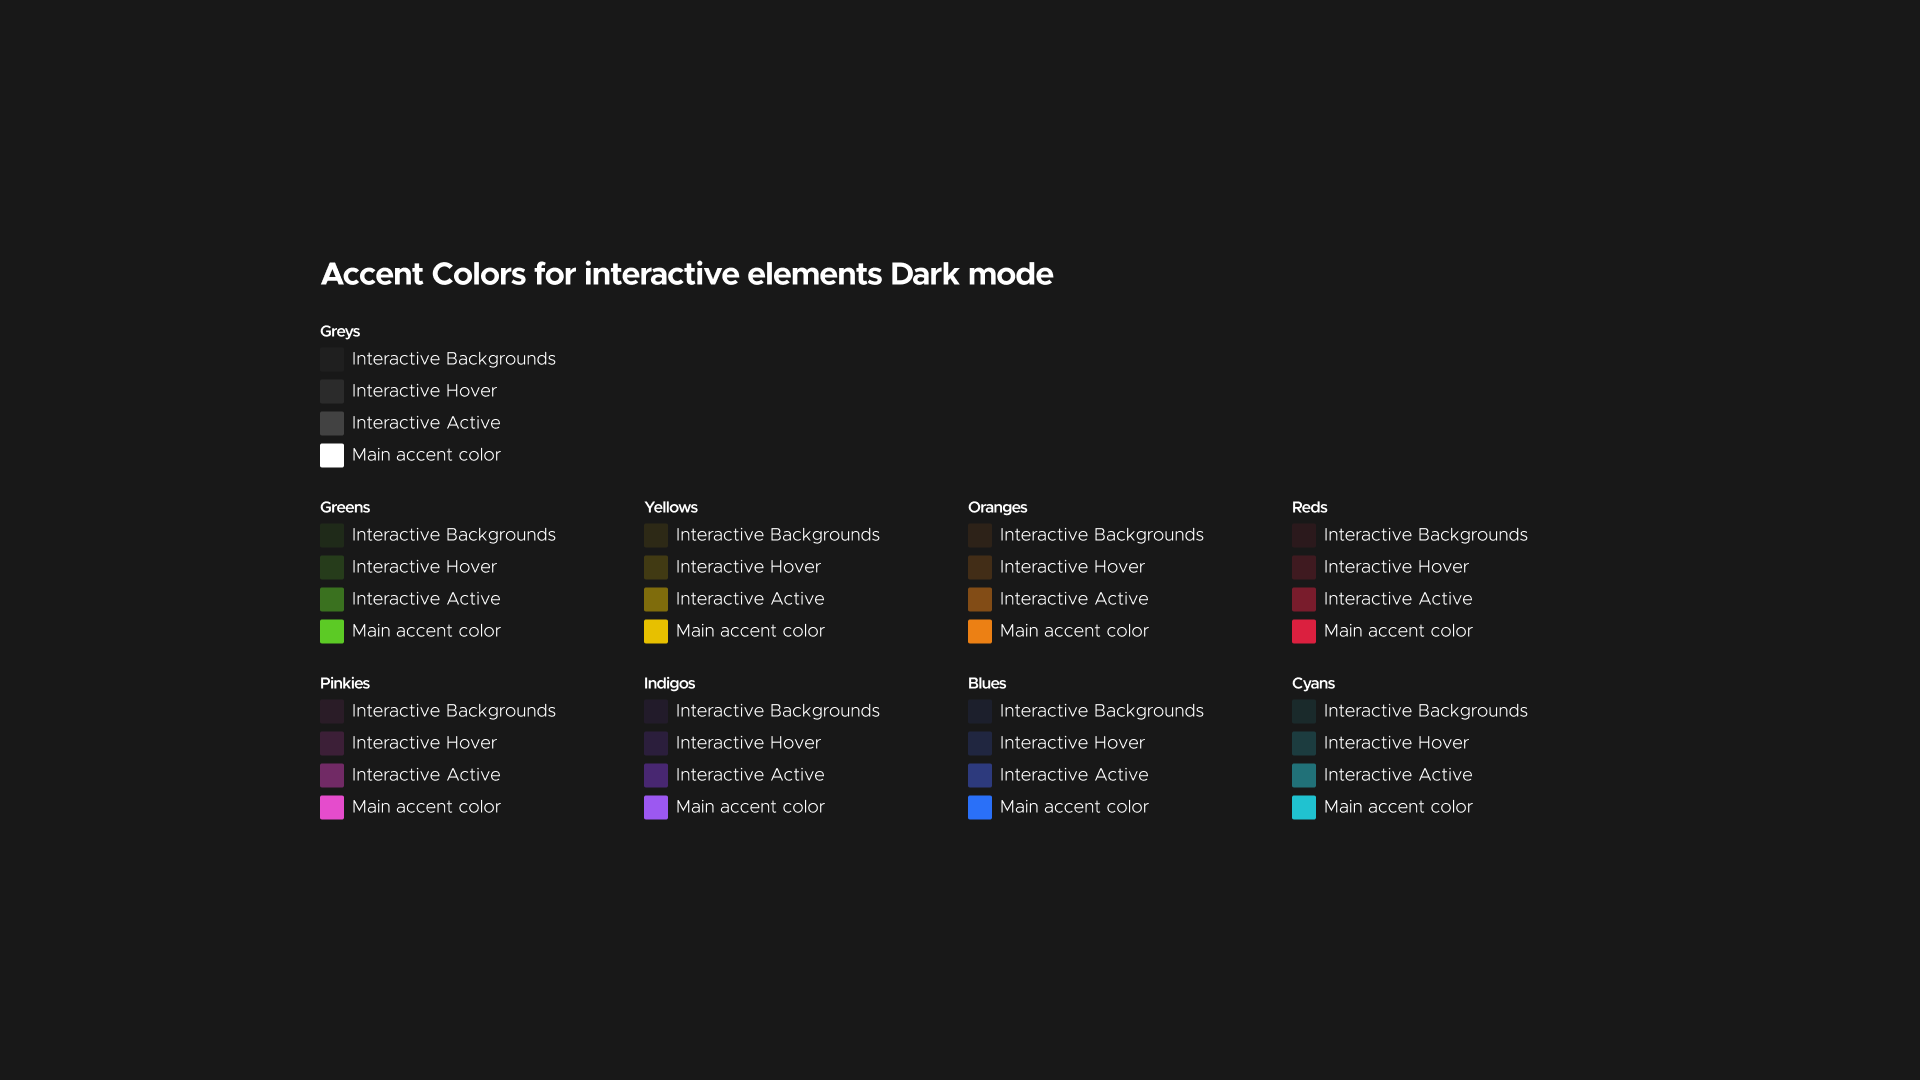Click the Oranges Interactive Active swatch
The width and height of the screenshot is (1920, 1080).
[979, 600]
